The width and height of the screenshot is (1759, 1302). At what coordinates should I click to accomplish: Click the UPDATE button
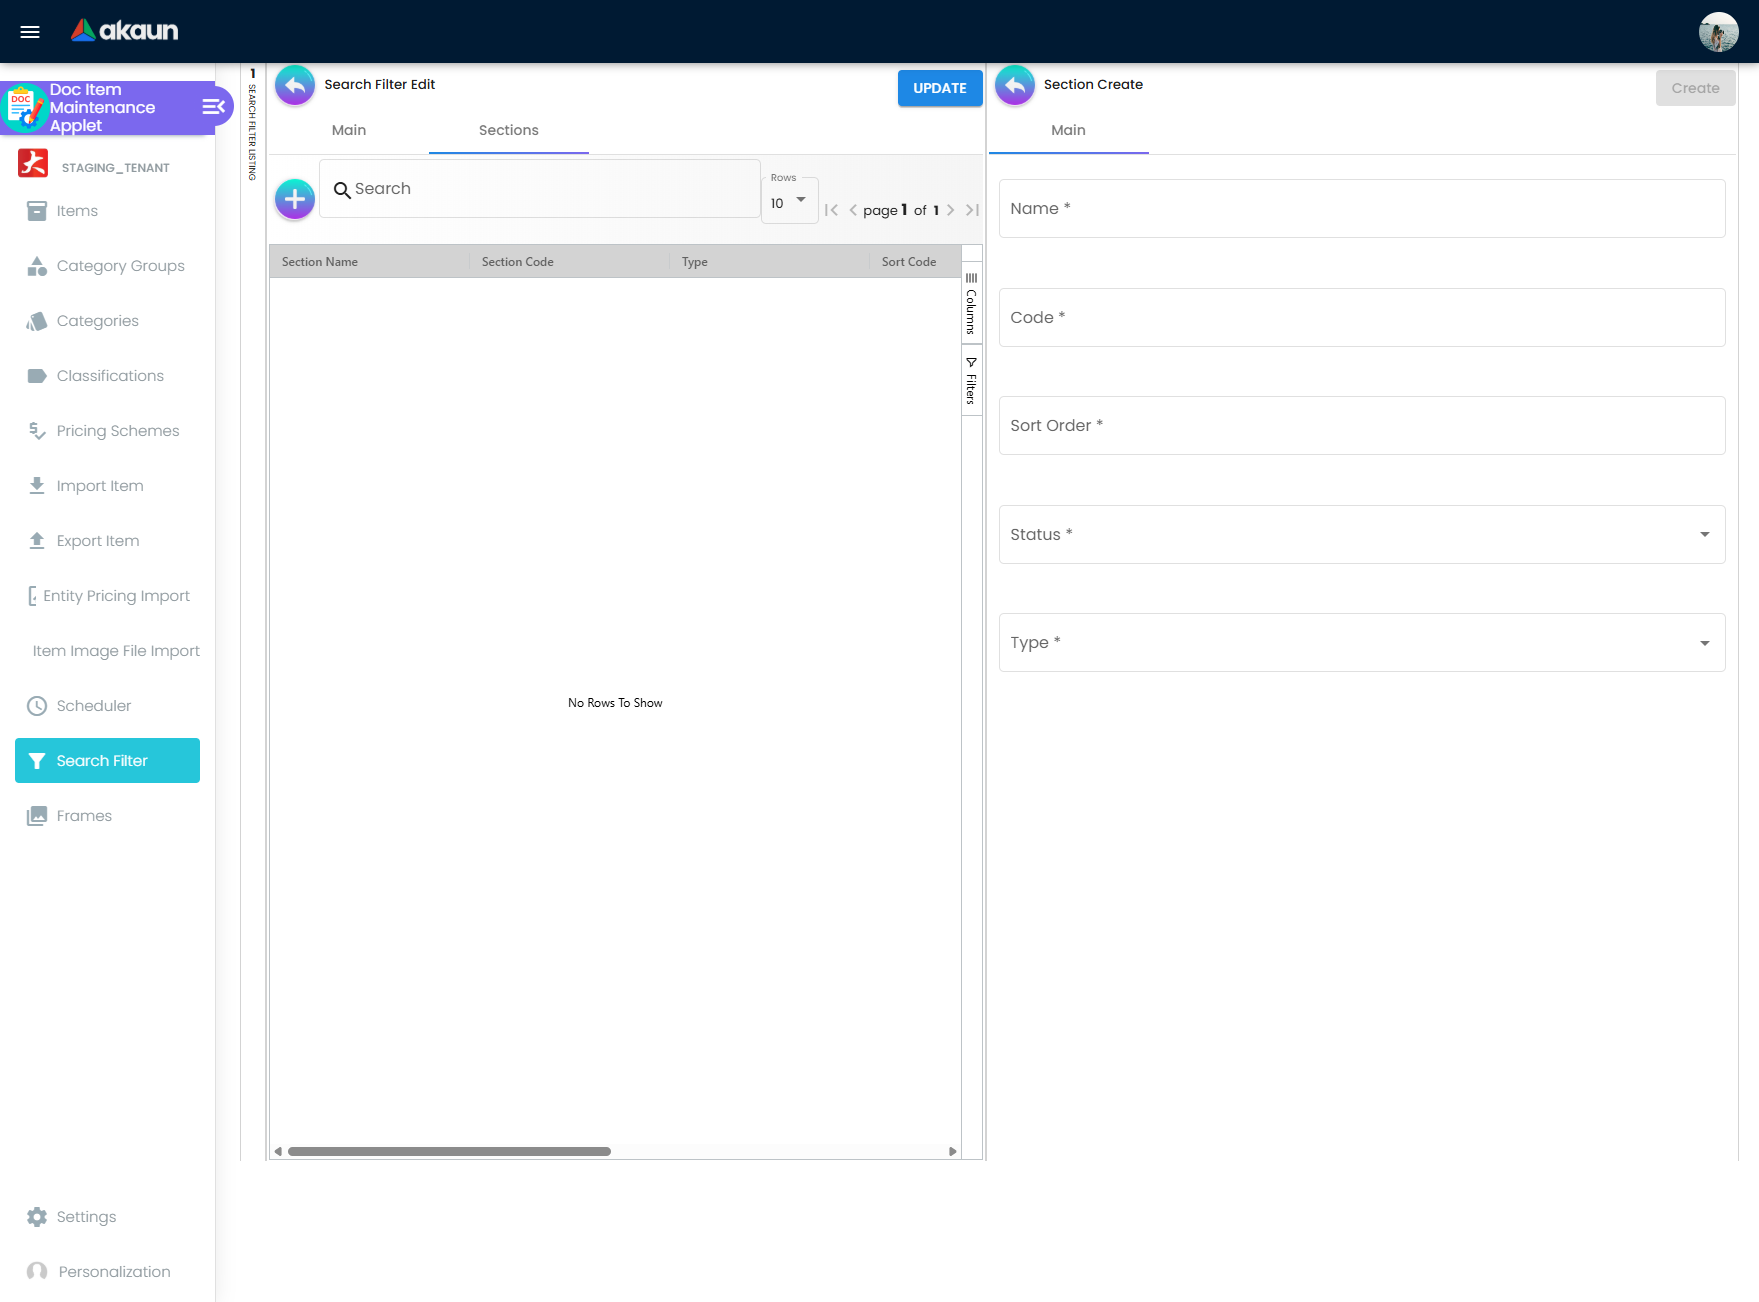click(x=939, y=88)
